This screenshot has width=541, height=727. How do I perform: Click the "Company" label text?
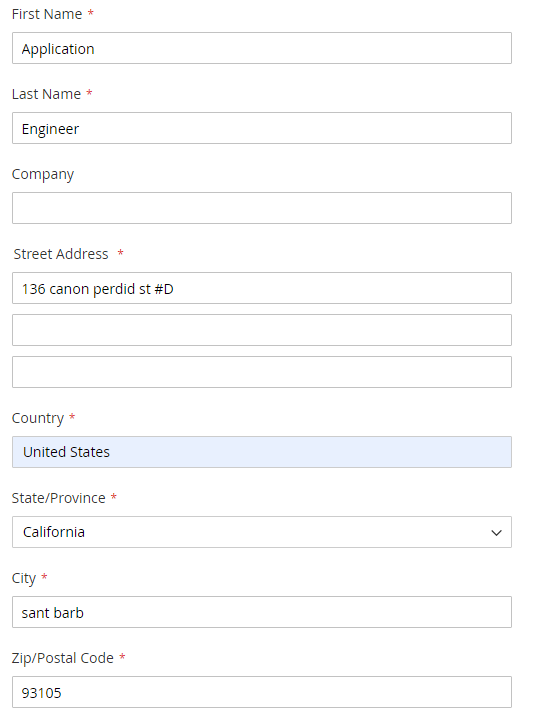(x=43, y=174)
